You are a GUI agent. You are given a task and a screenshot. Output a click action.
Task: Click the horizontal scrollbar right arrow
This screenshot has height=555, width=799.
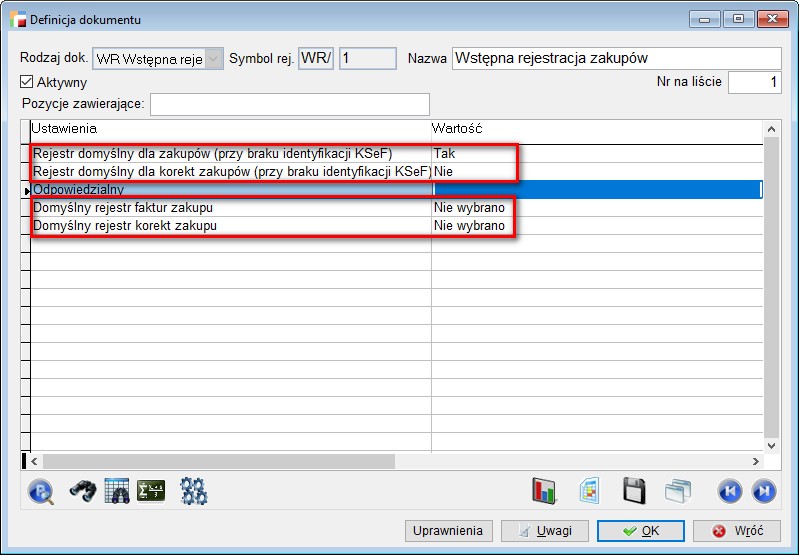(755, 461)
